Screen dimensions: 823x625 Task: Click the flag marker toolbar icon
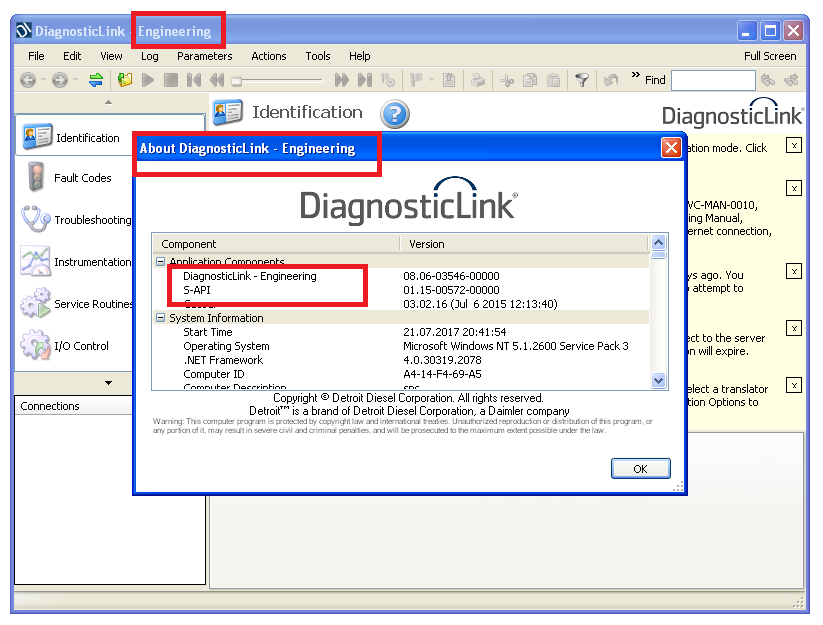click(x=416, y=80)
